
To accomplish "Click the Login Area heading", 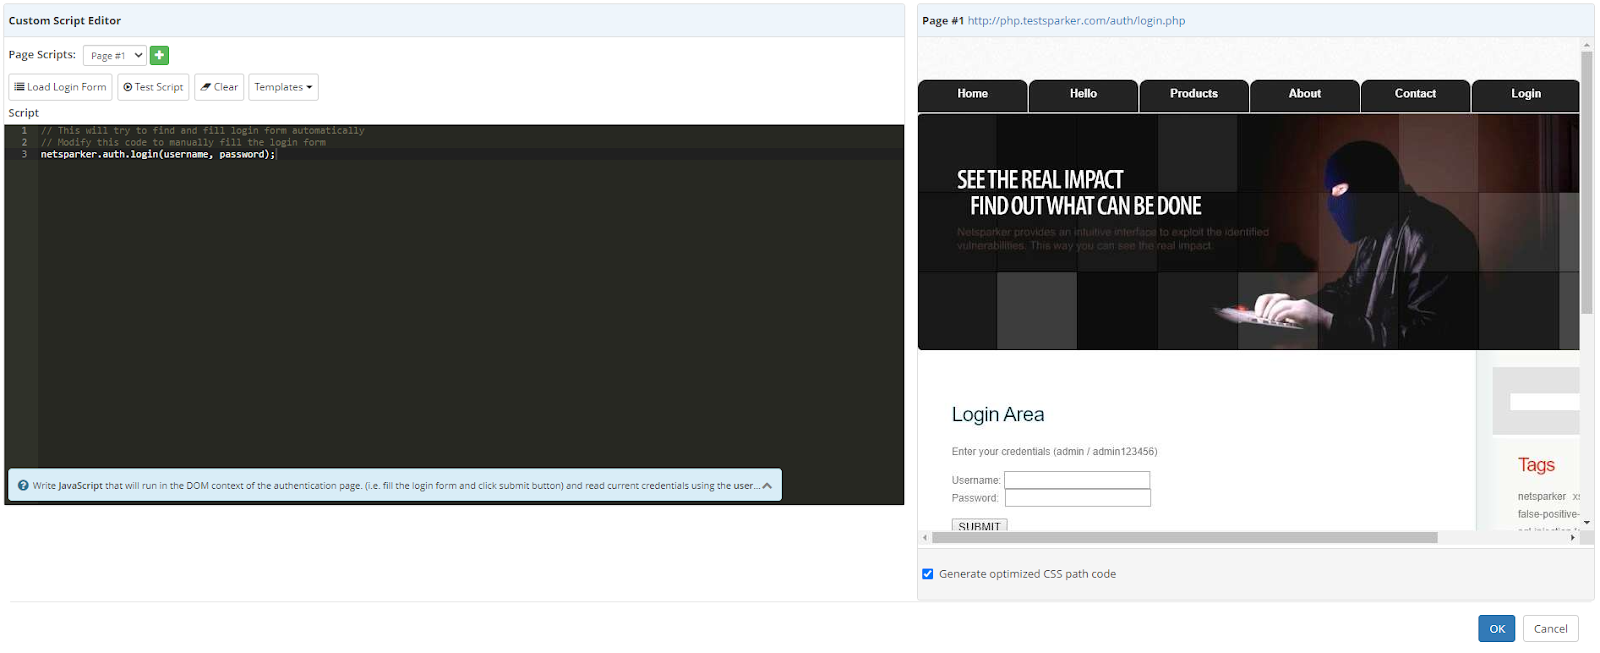I will [x=998, y=414].
